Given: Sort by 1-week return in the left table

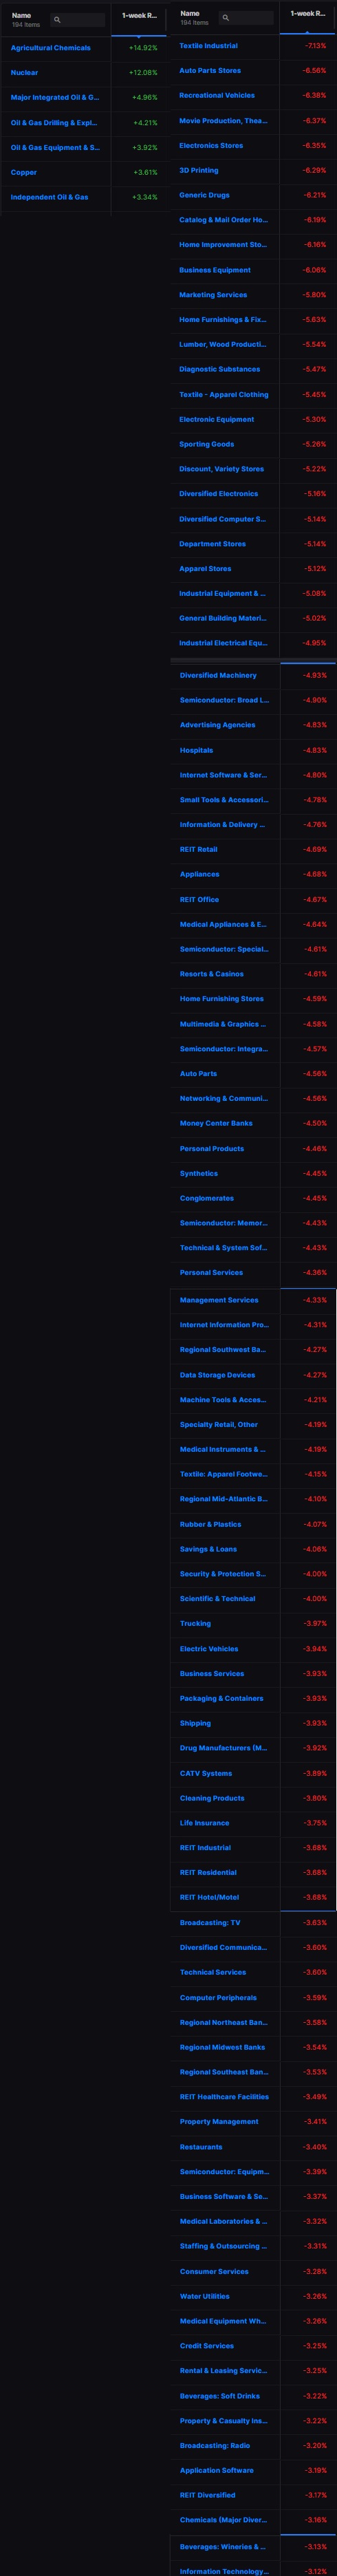Looking at the screenshot, I should (139, 16).
